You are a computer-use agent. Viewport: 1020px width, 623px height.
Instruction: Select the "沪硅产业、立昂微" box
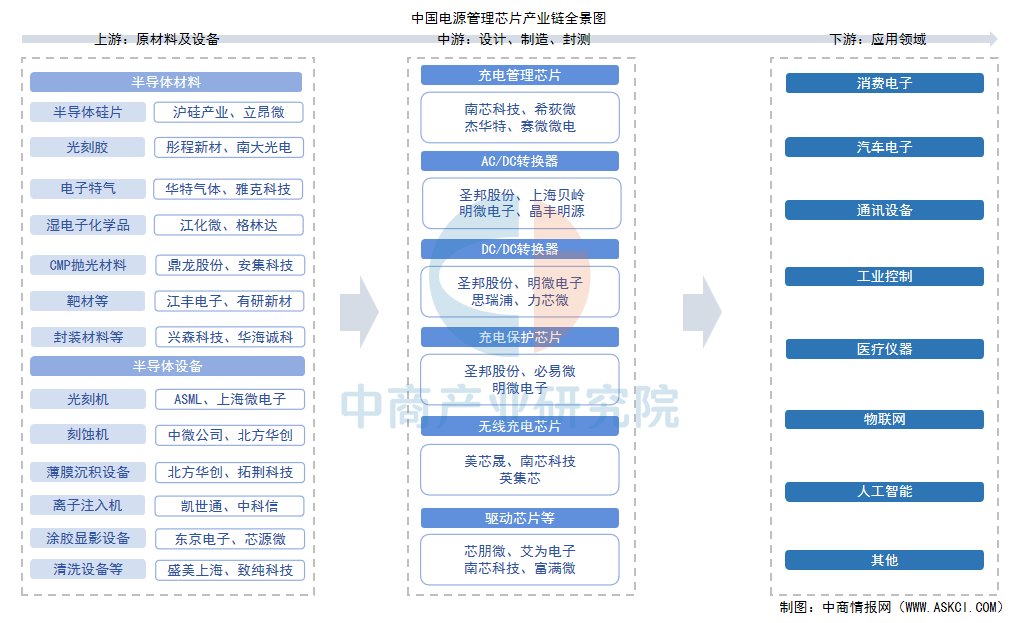pyautogui.click(x=228, y=112)
